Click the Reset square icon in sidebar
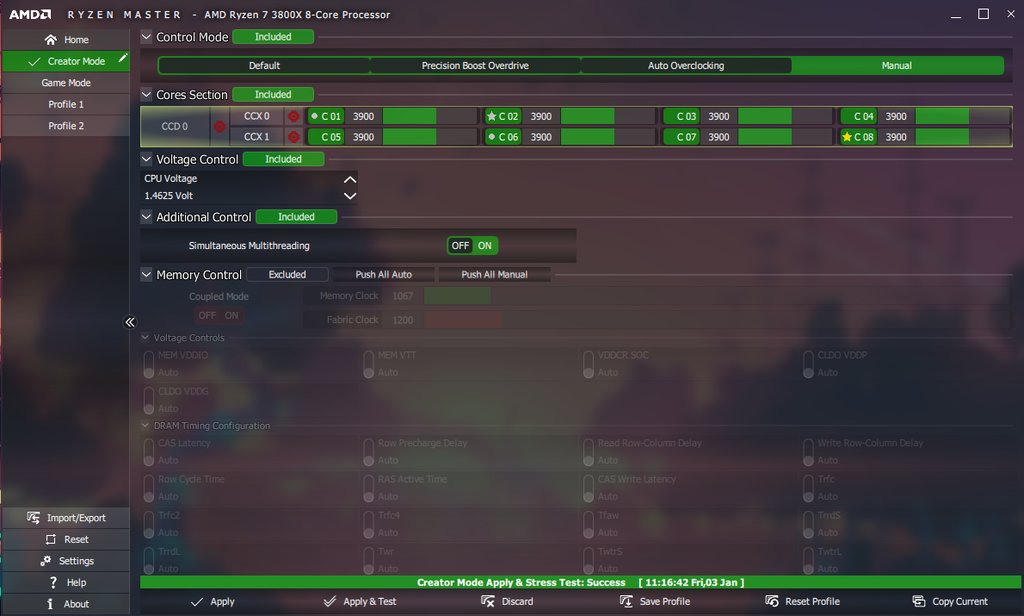1024x616 pixels. [x=50, y=539]
